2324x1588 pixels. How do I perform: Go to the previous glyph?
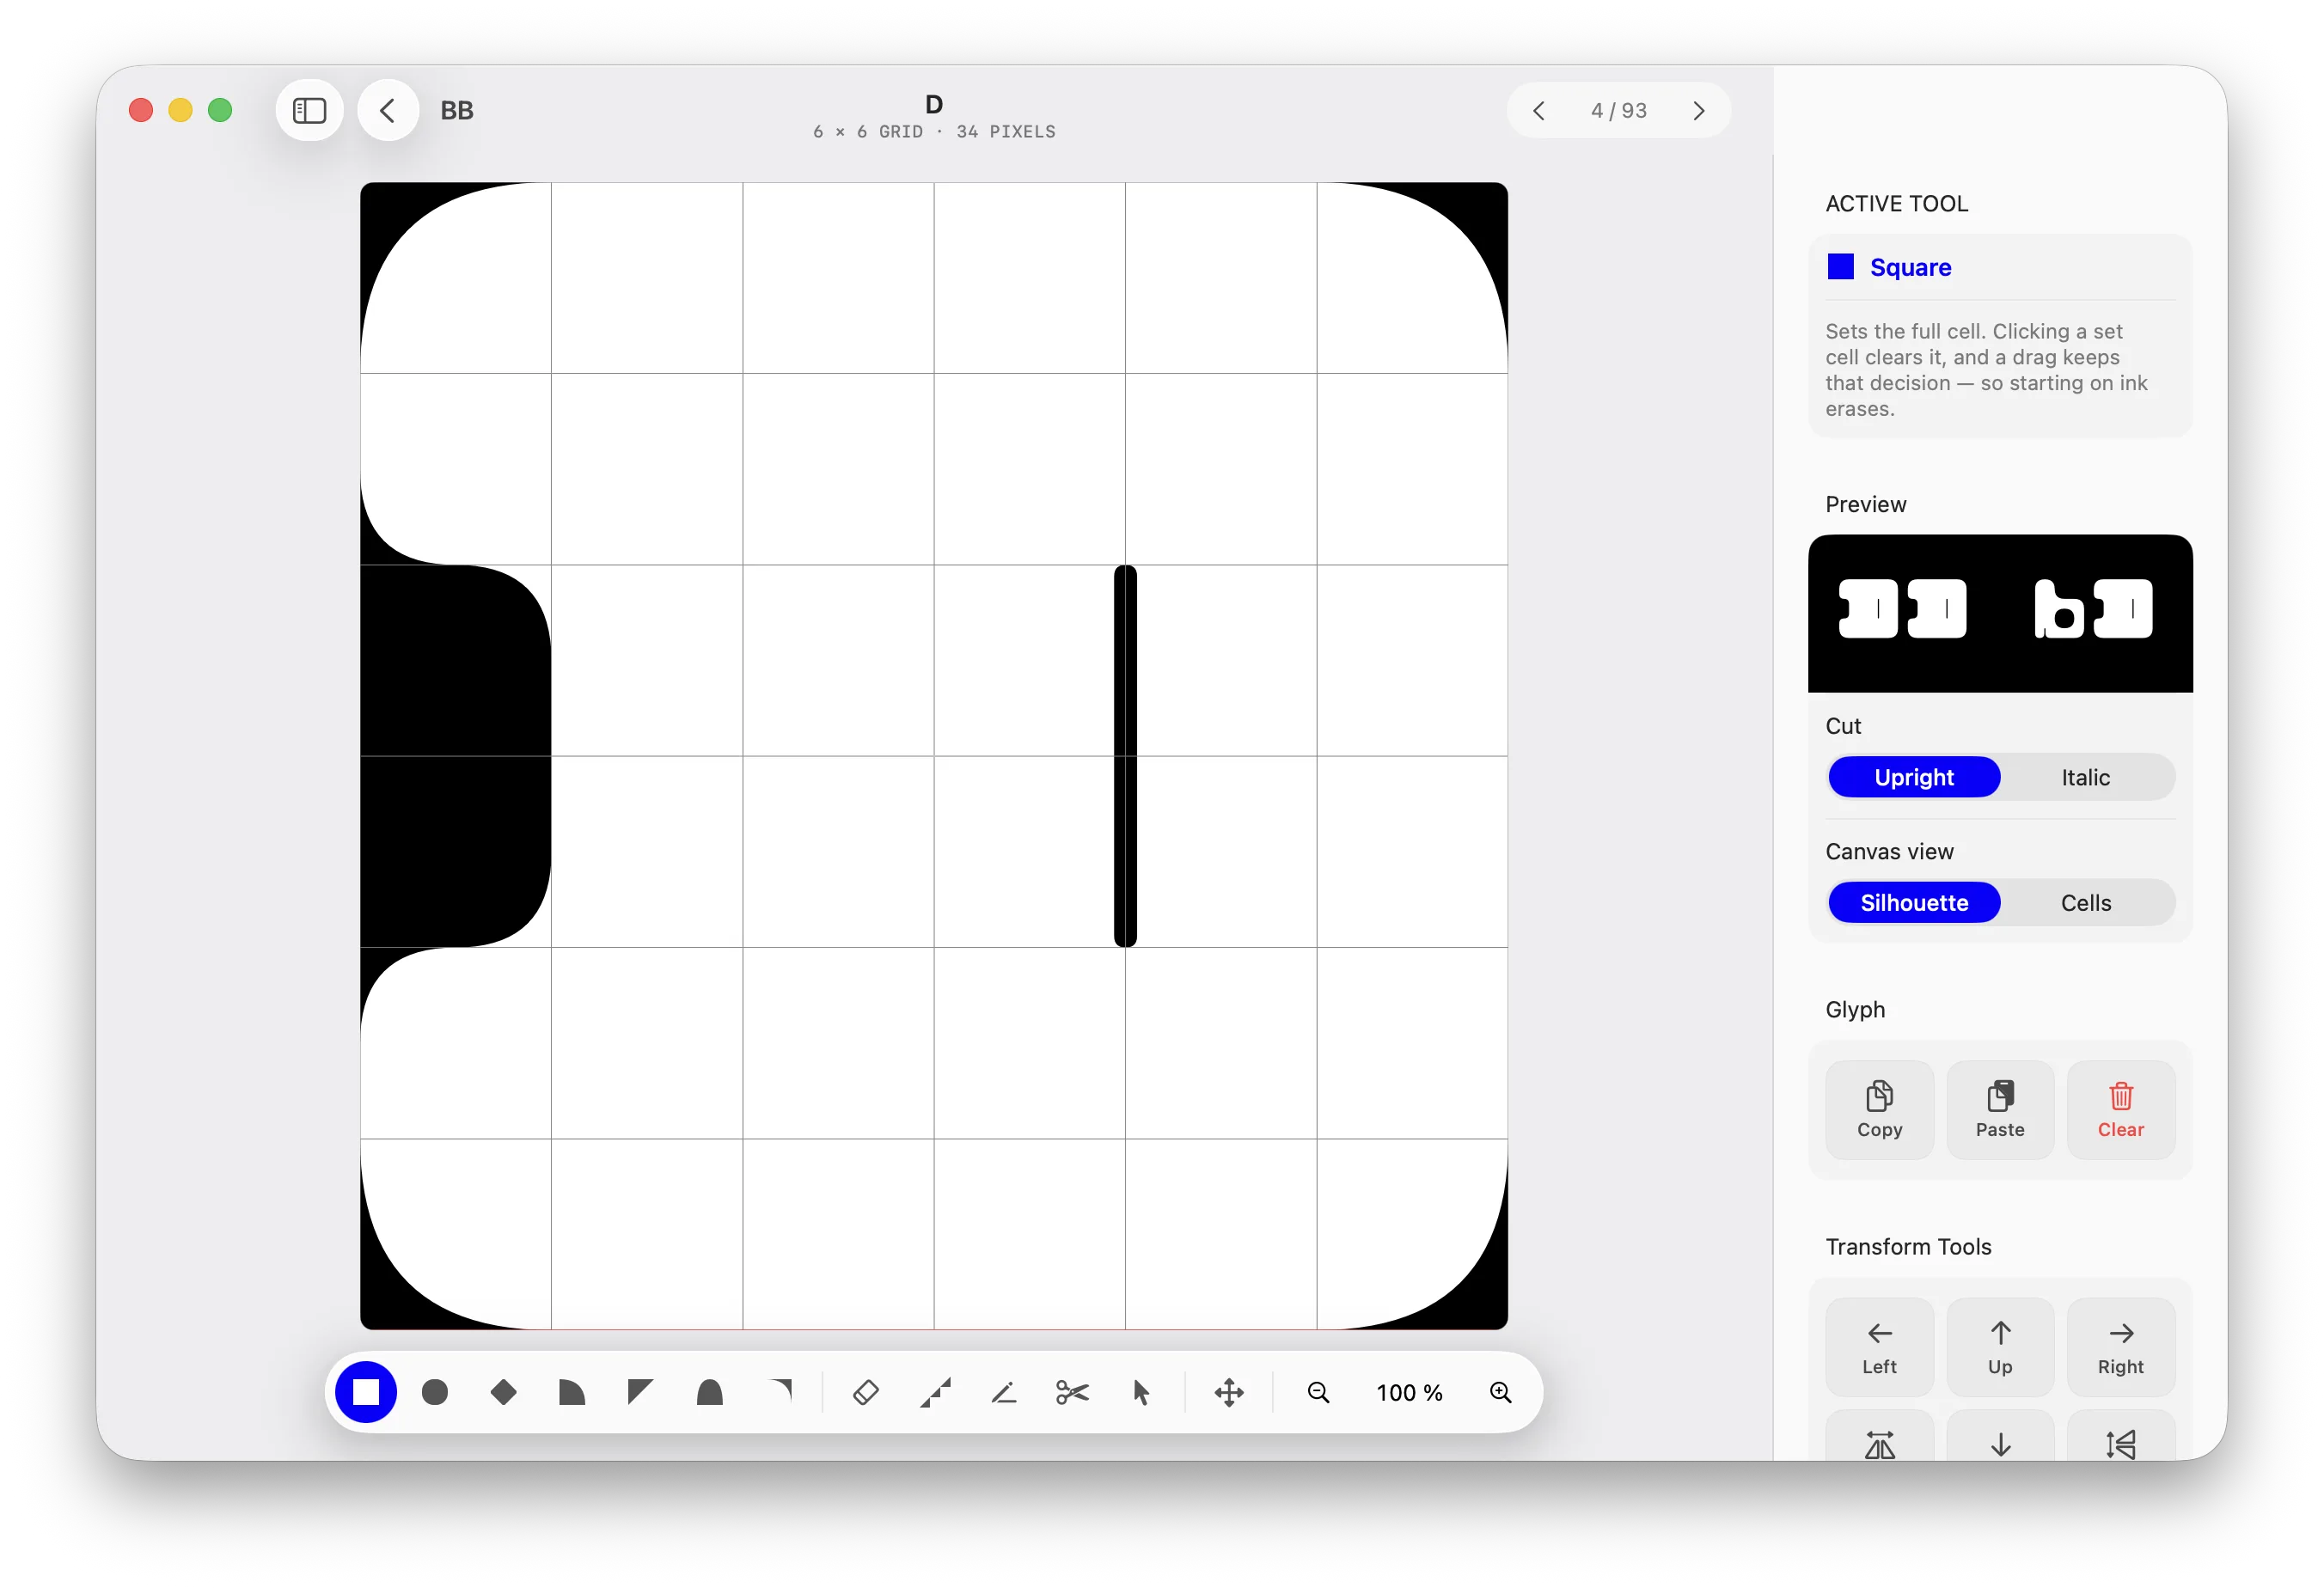(x=1539, y=110)
